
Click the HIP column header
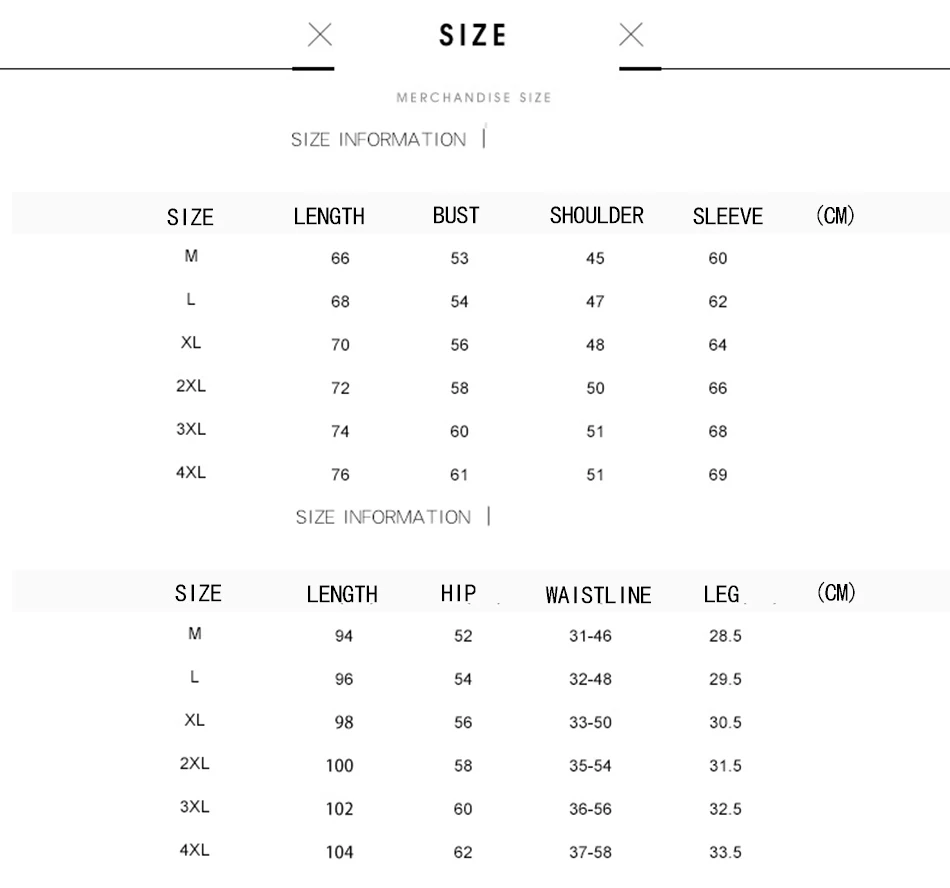[x=459, y=593]
